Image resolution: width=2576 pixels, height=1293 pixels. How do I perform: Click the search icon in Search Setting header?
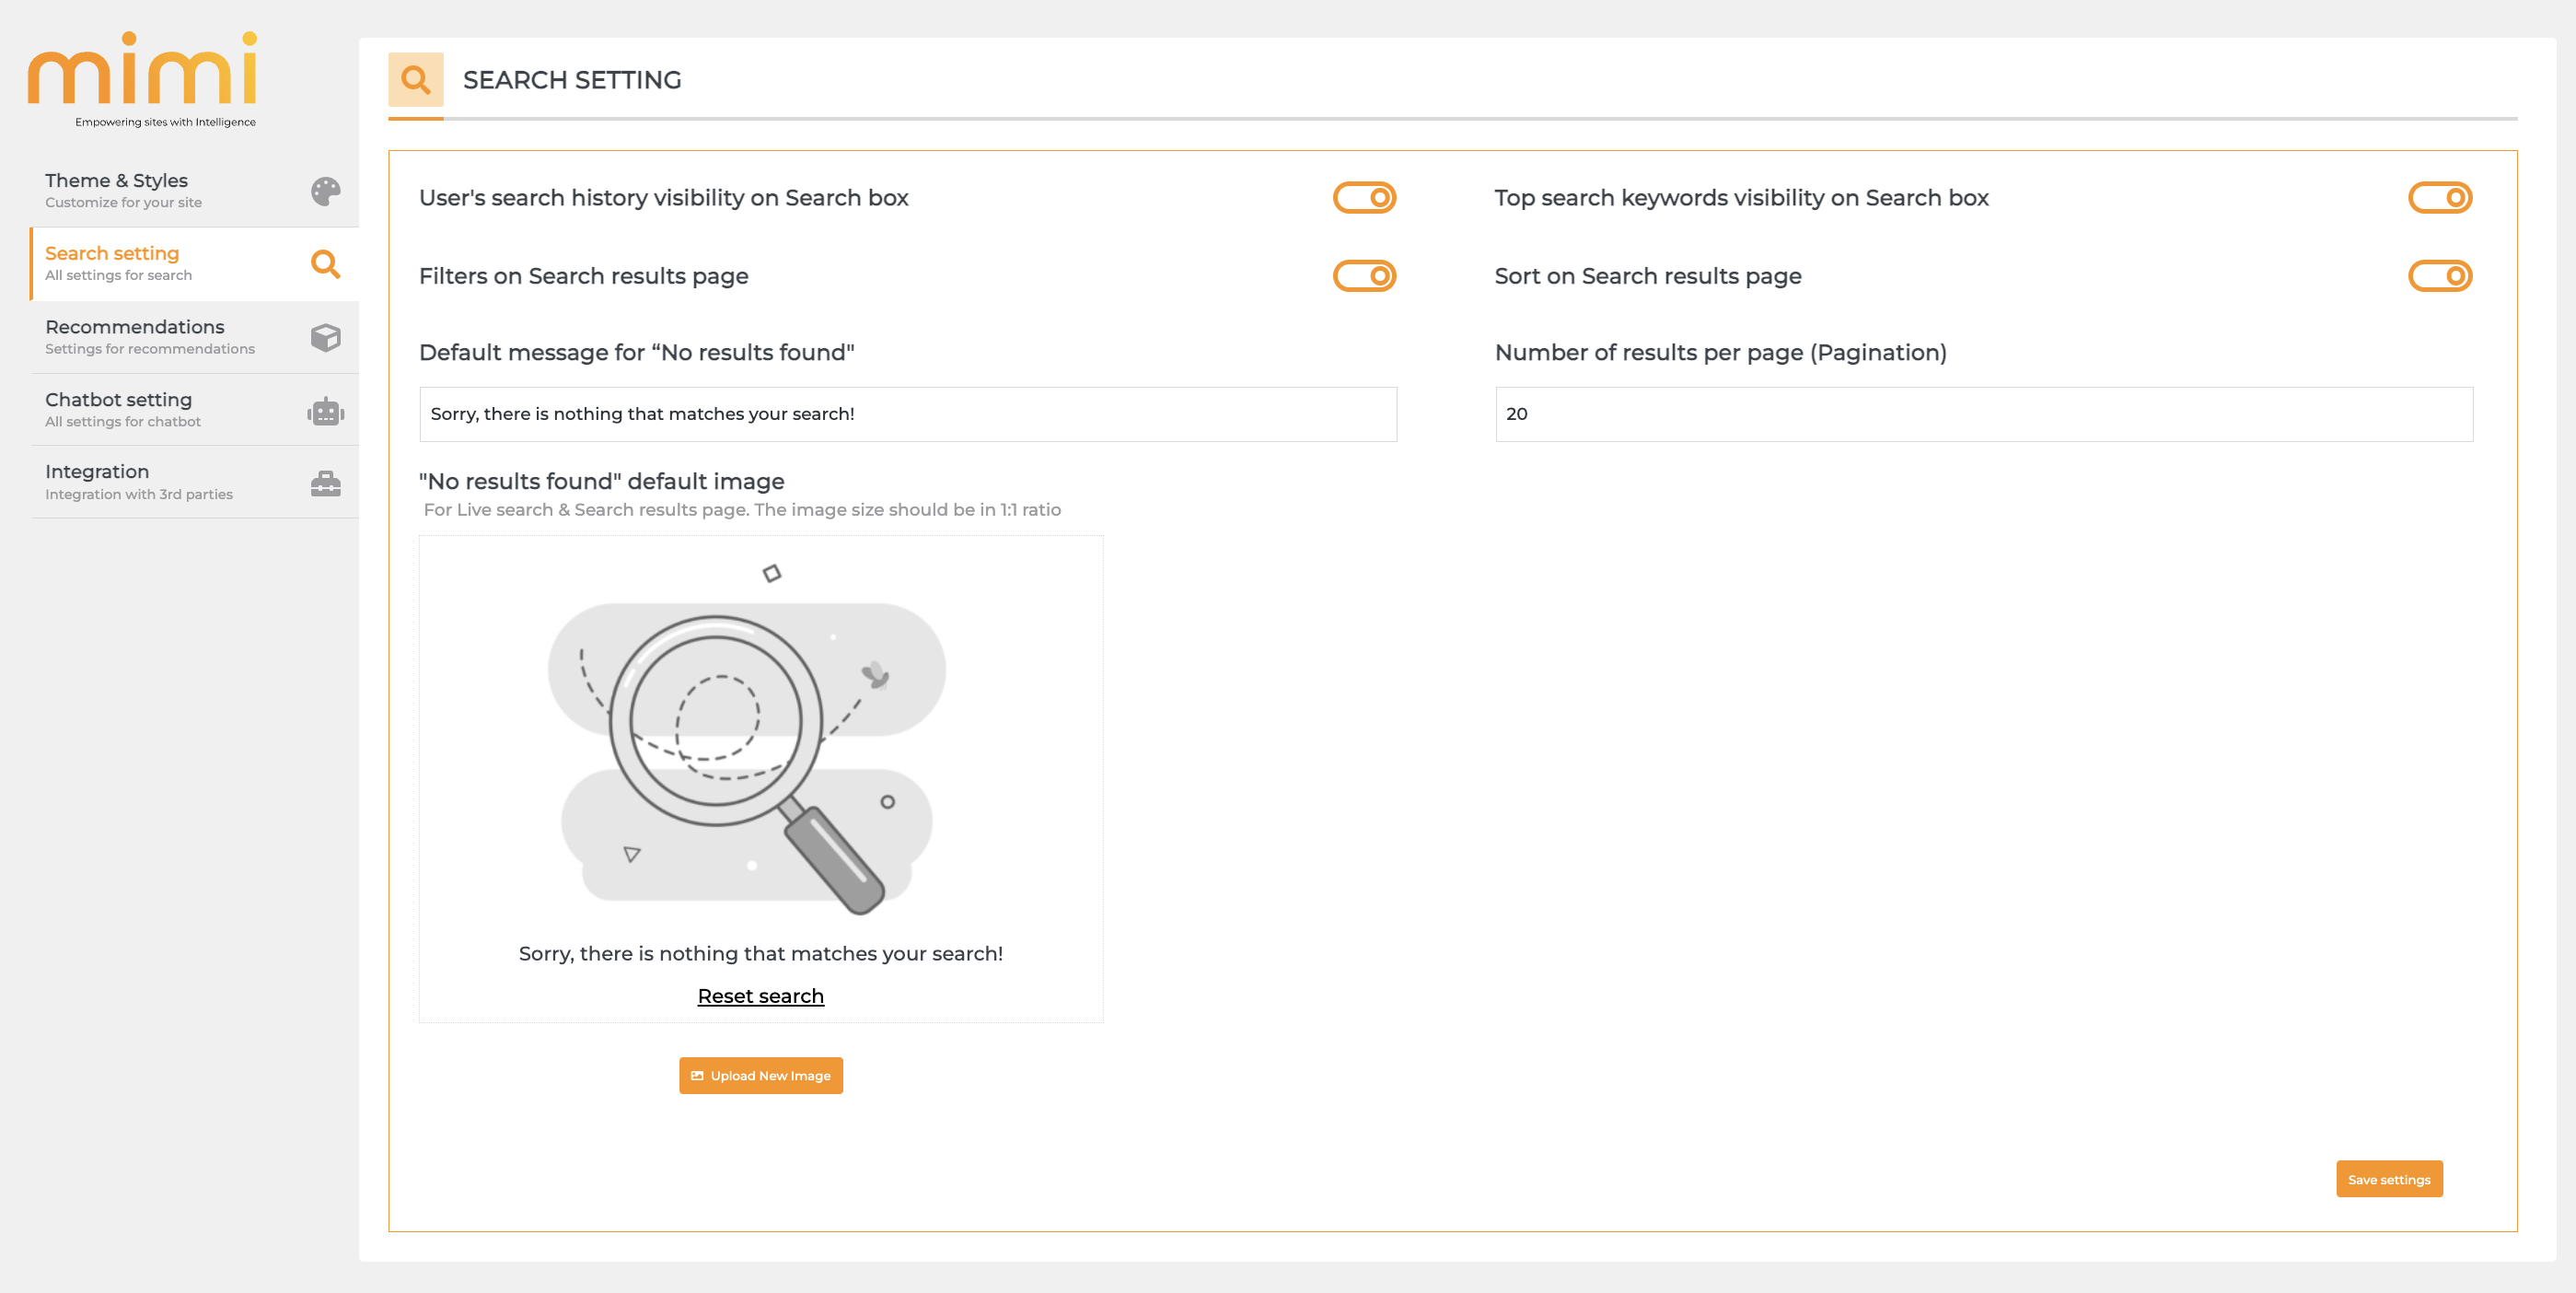click(415, 80)
